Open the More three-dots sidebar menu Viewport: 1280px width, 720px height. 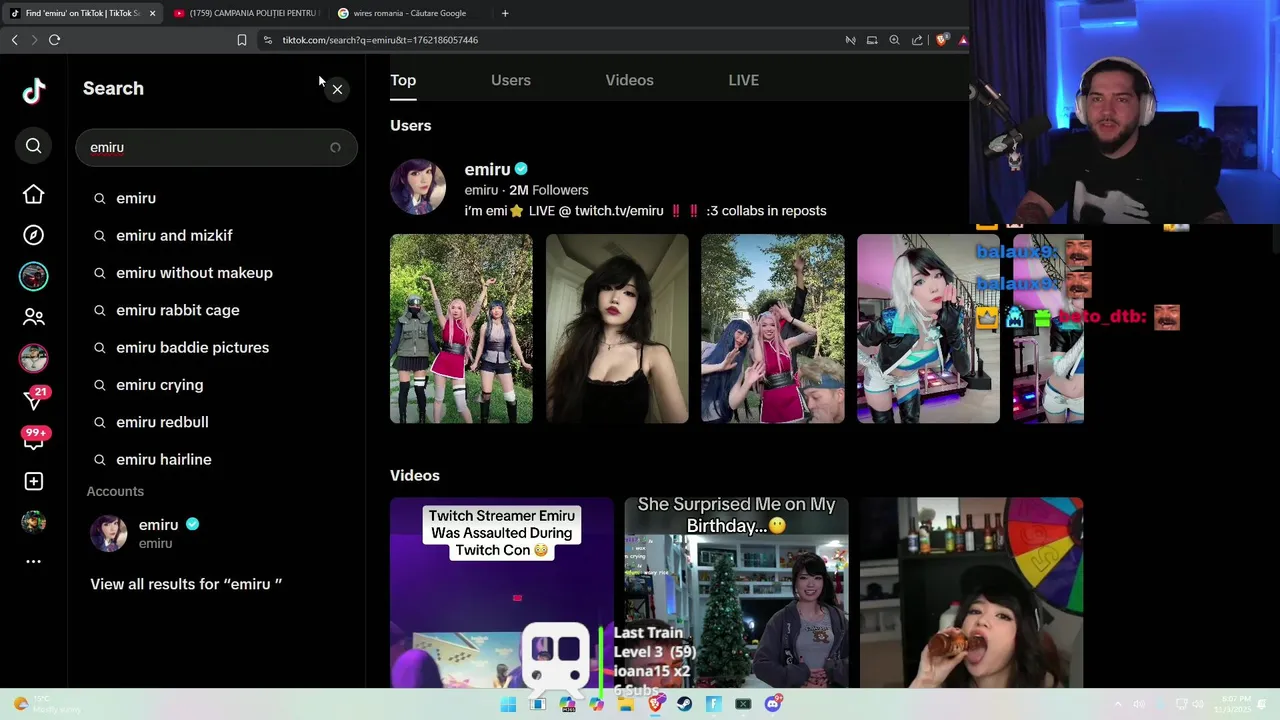[x=33, y=561]
